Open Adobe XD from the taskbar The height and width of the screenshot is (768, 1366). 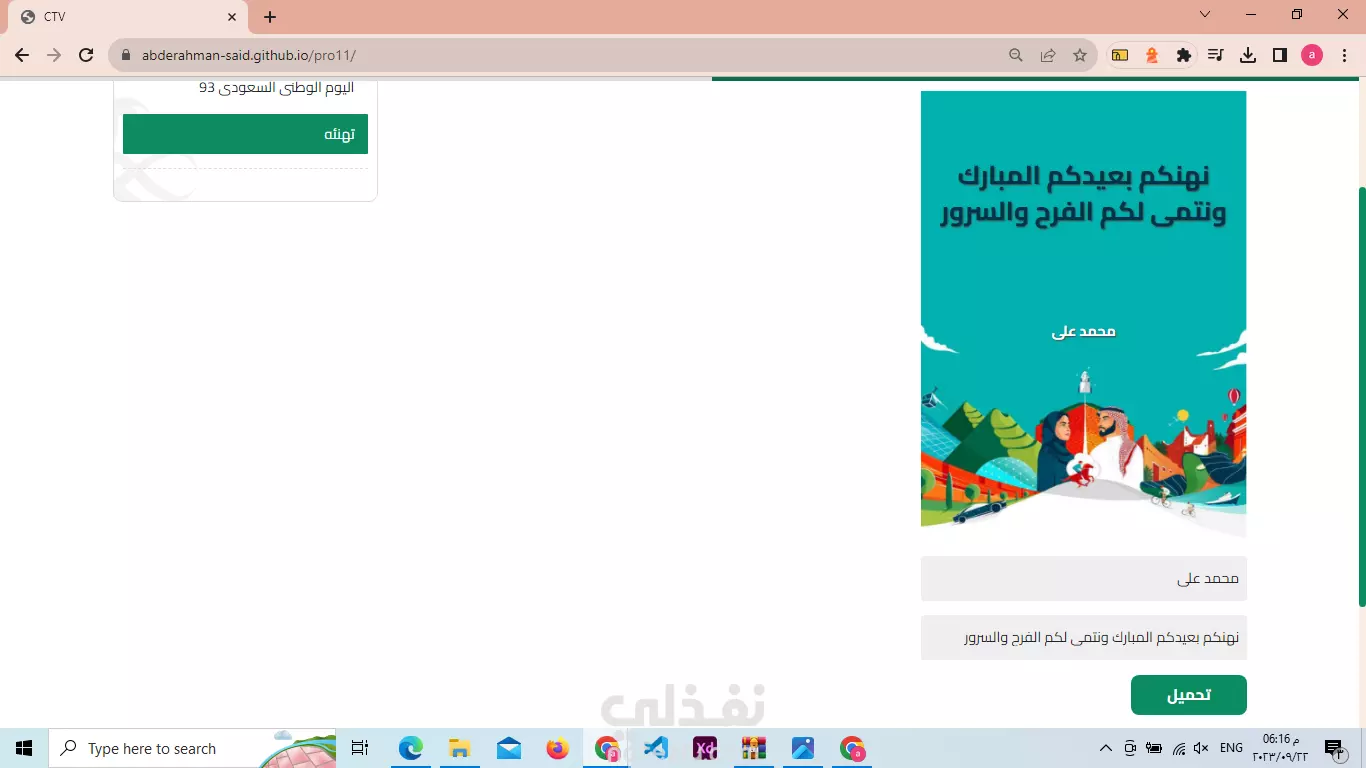tap(705, 748)
